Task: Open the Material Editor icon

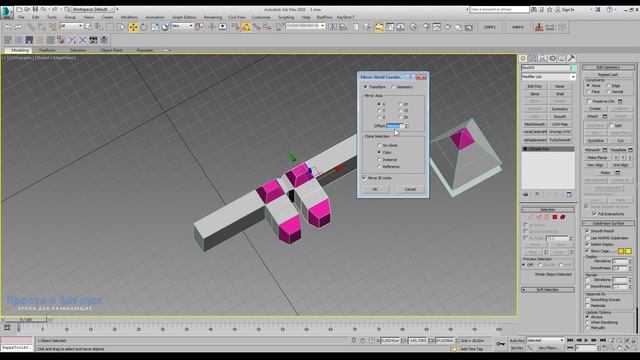Action: (x=413, y=27)
